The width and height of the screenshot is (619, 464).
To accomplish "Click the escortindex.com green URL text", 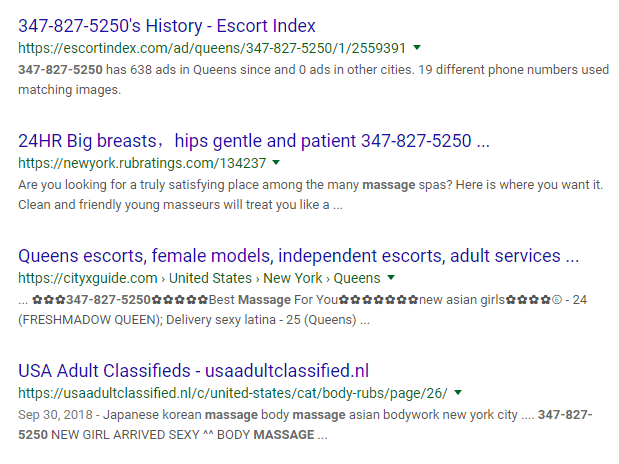I will click(212, 48).
